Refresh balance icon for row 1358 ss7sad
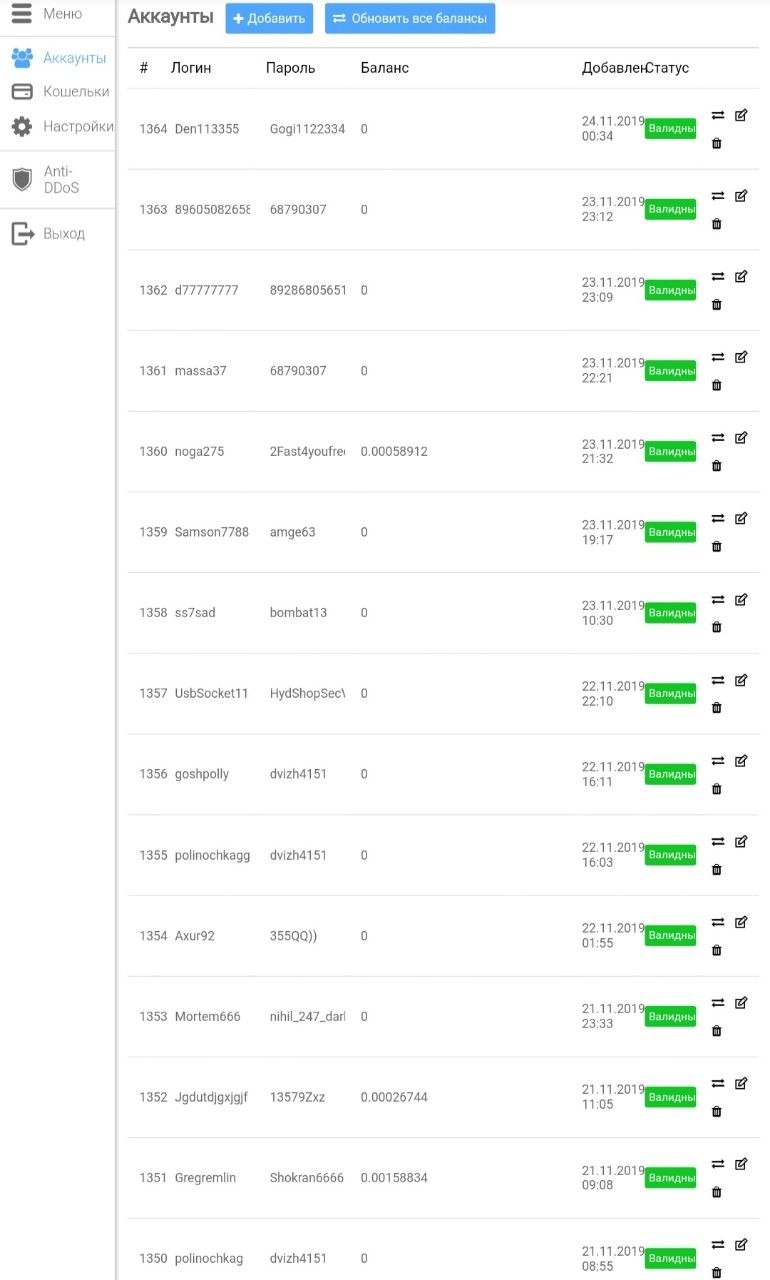Viewport: 770px width, 1280px height. tap(718, 600)
